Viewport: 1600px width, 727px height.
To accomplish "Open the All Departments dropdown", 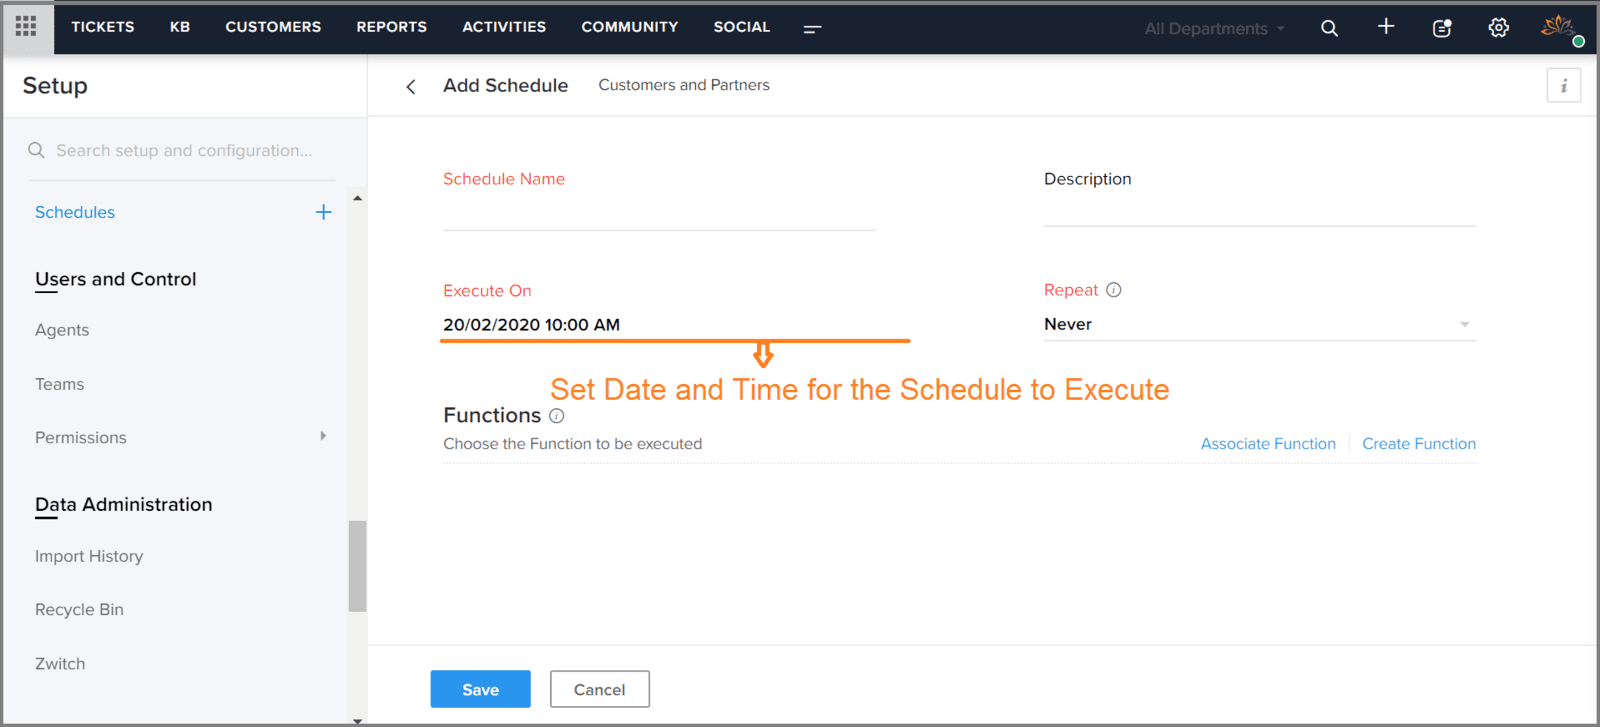I will click(1214, 29).
